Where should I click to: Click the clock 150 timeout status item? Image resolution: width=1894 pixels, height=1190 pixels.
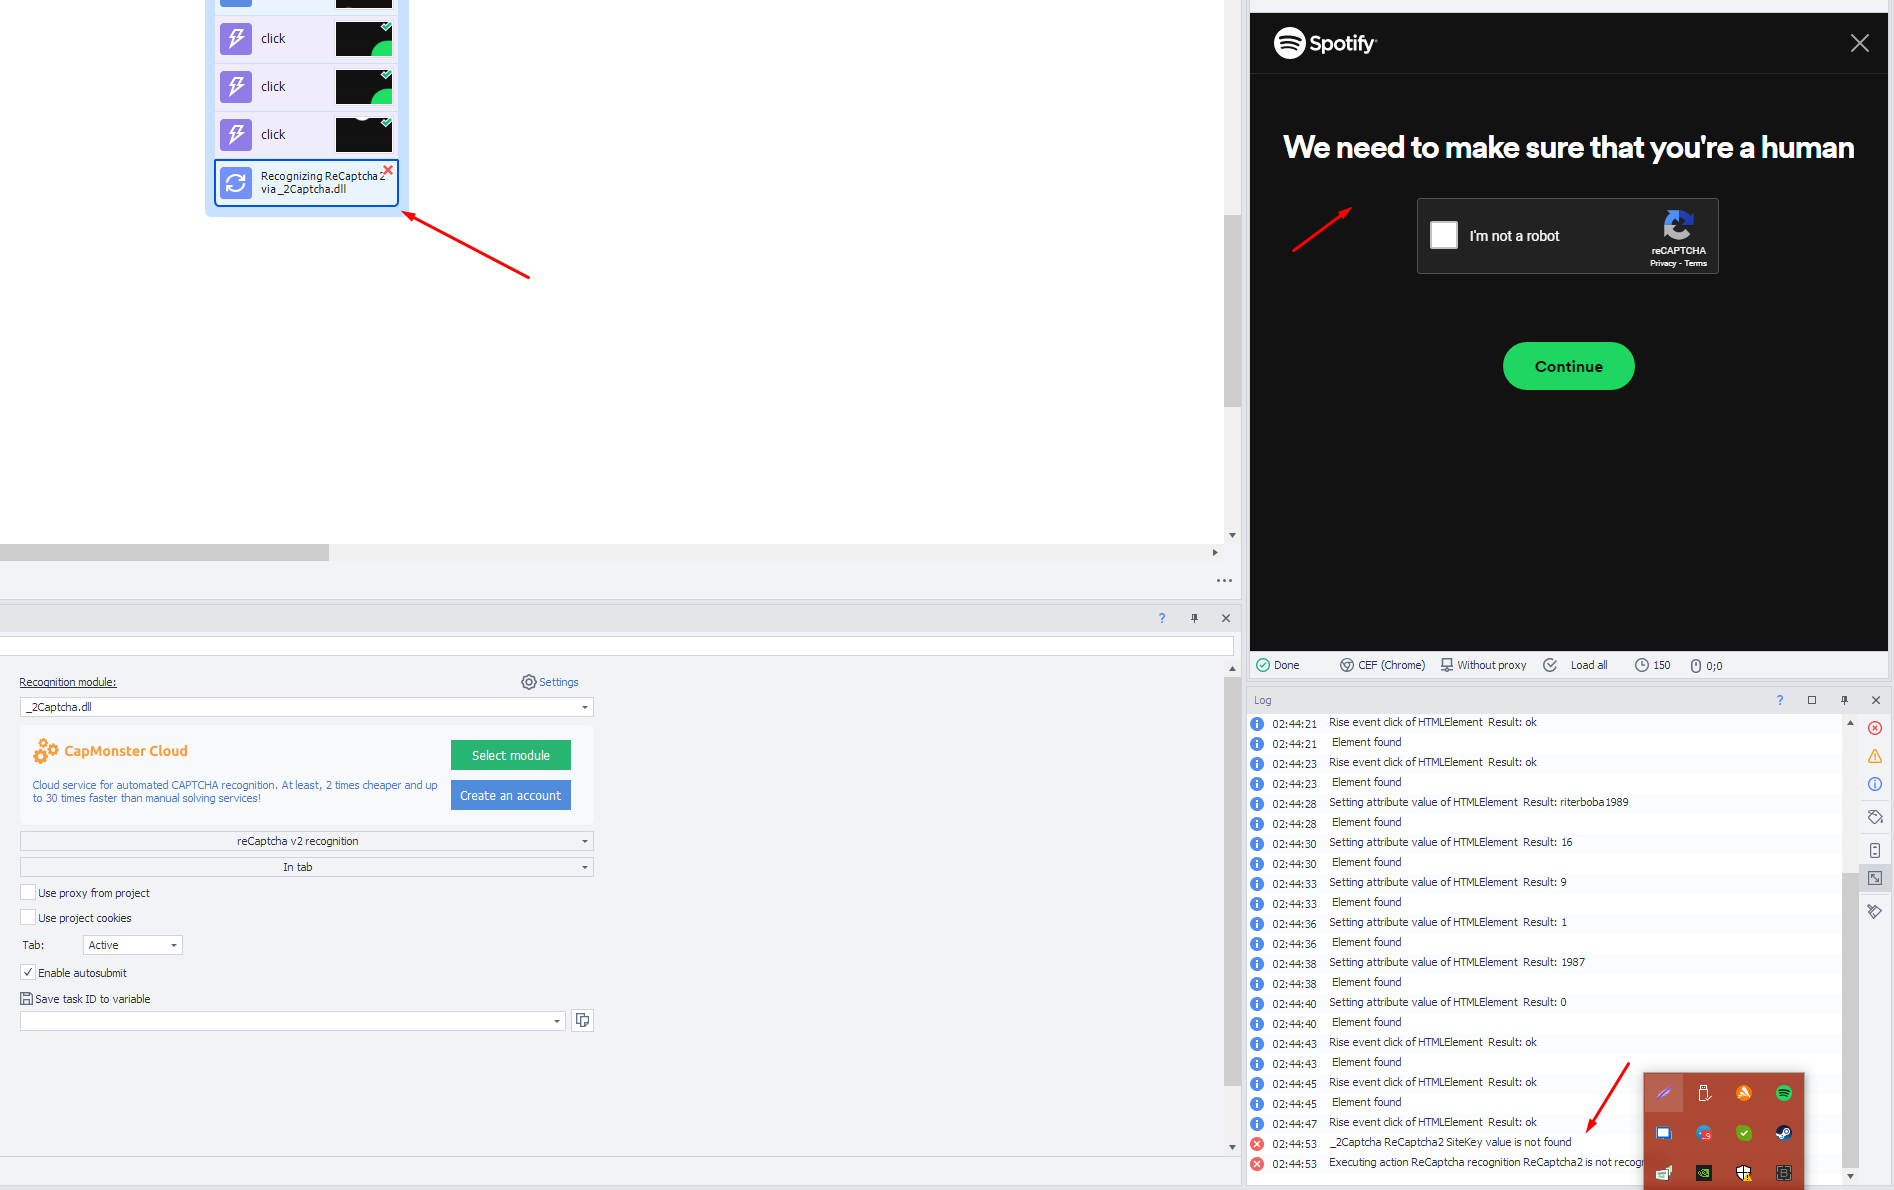click(1653, 665)
